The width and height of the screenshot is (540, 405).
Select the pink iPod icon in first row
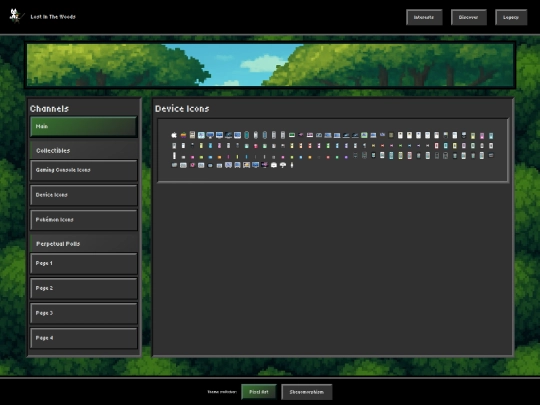pos(482,136)
